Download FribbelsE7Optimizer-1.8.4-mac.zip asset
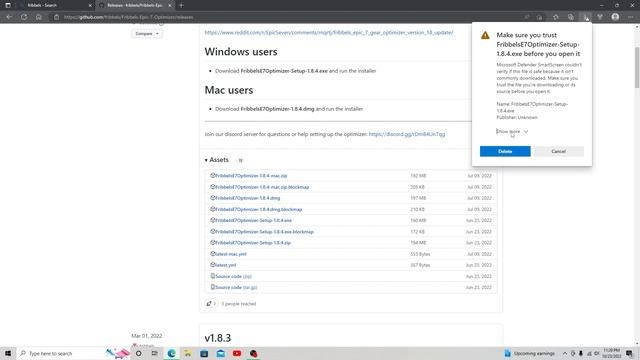 point(251,176)
